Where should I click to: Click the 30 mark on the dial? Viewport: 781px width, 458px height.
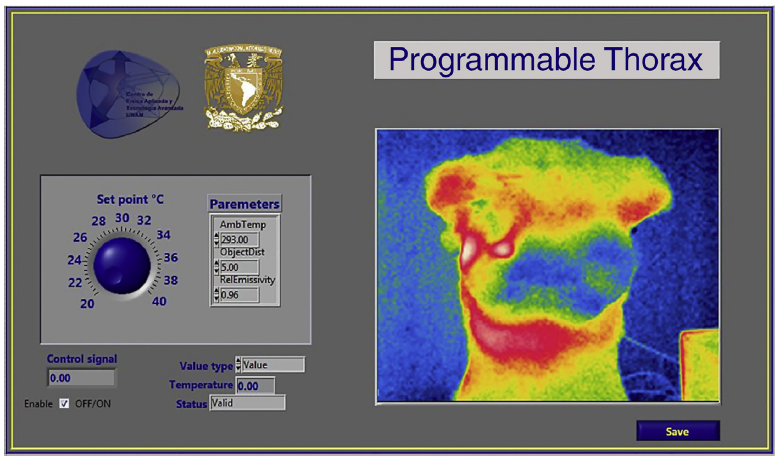click(x=122, y=218)
